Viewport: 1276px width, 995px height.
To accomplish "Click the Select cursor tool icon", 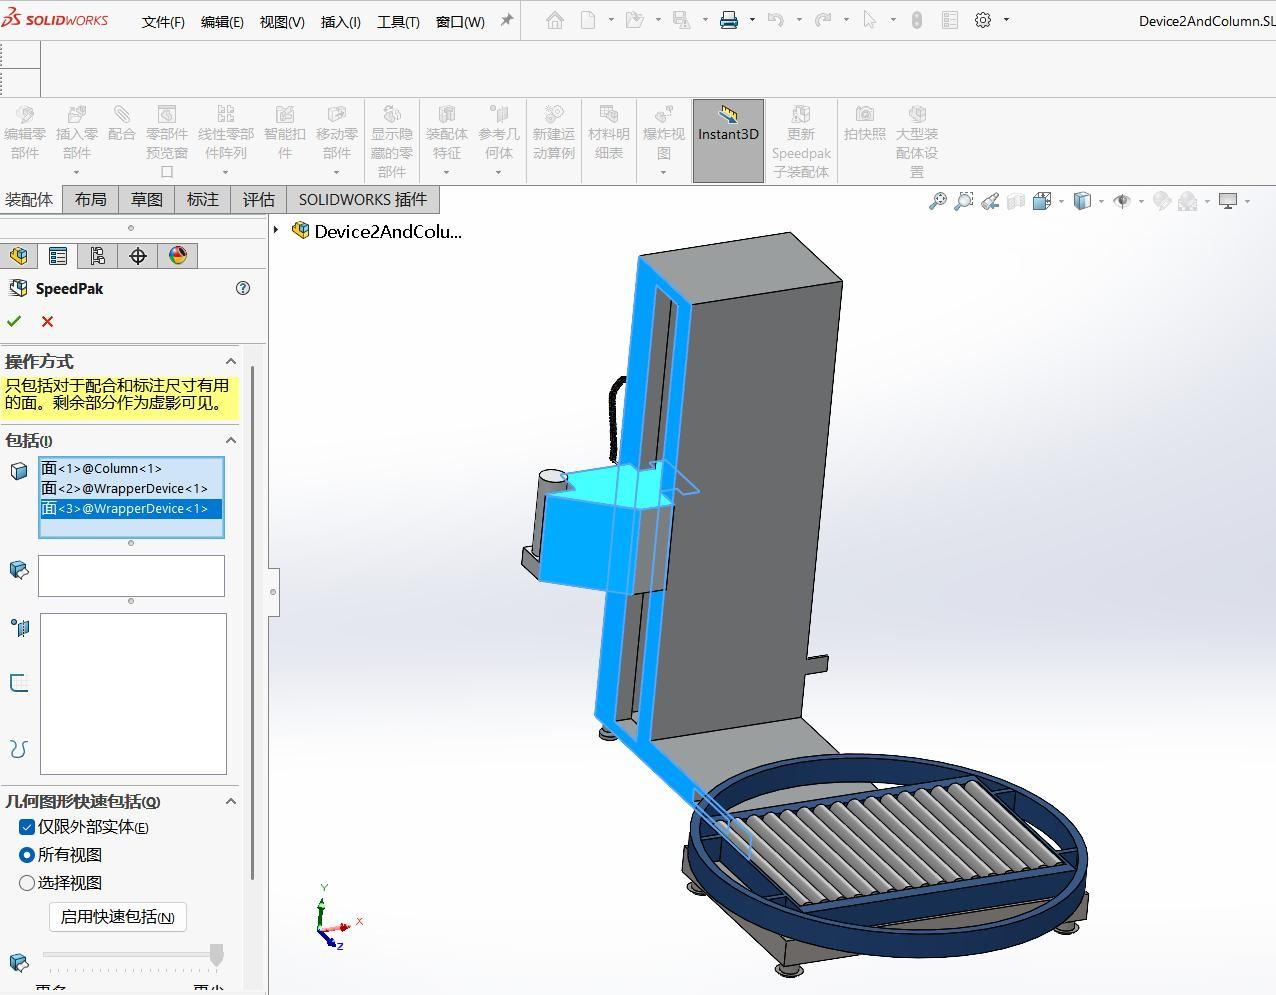I will point(870,20).
